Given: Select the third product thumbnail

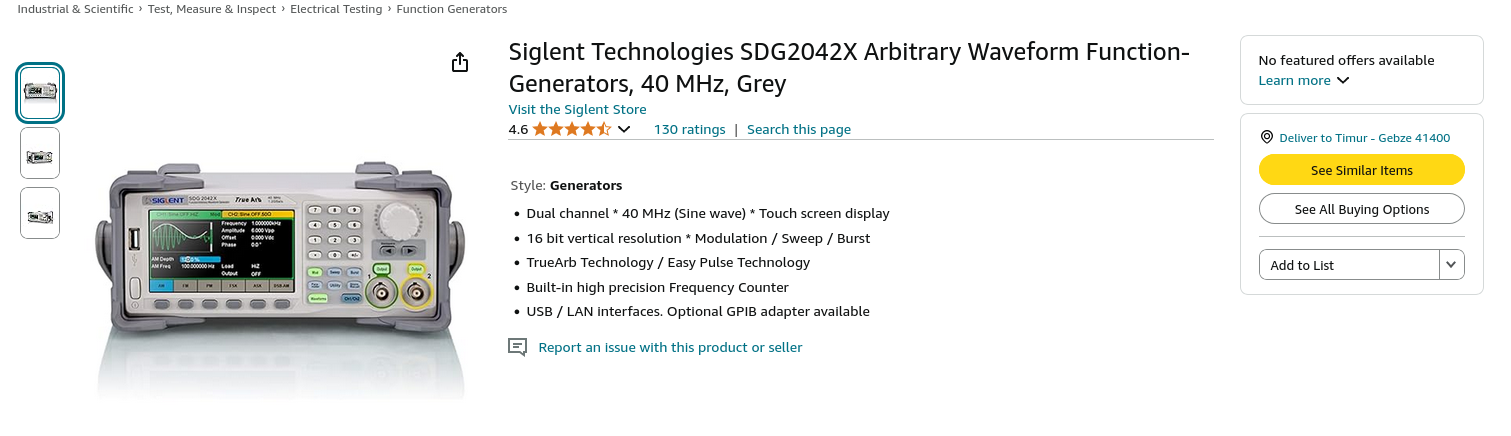Looking at the screenshot, I should click(x=40, y=214).
